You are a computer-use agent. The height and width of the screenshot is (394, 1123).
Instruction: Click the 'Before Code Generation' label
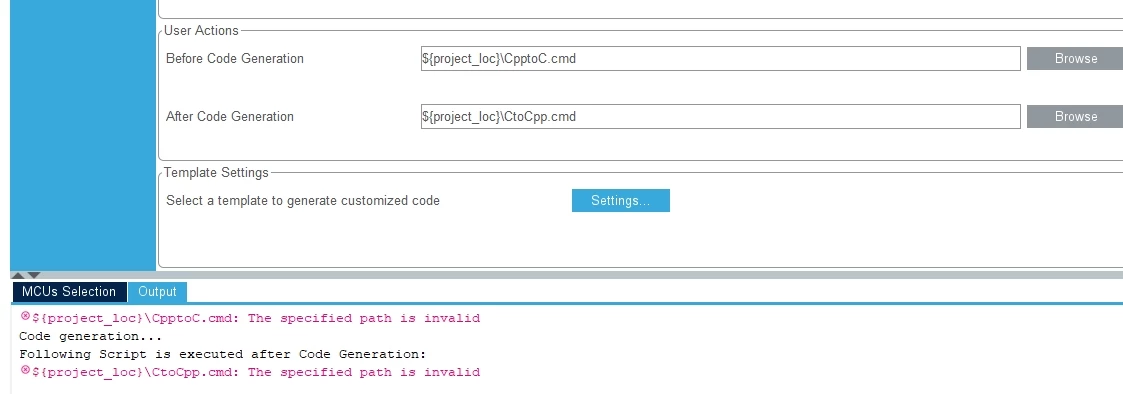pyautogui.click(x=235, y=59)
